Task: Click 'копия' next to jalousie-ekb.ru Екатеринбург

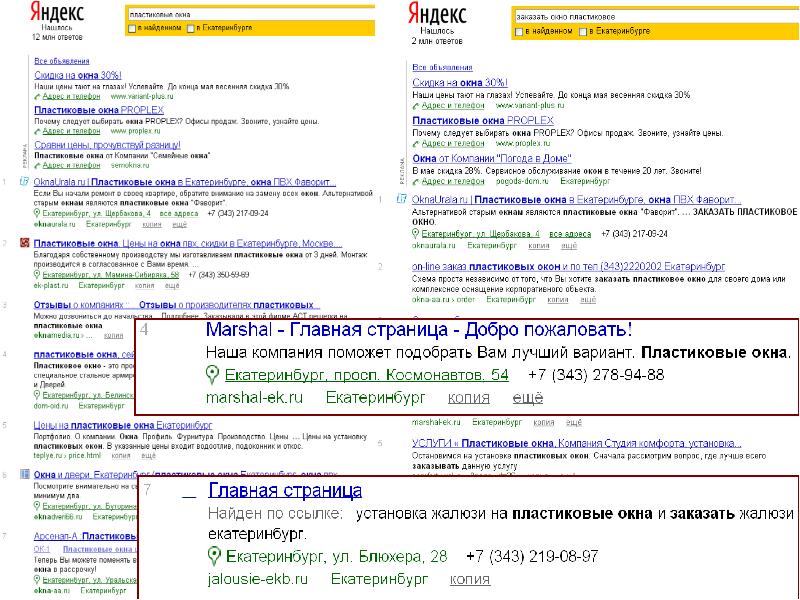Action: (x=470, y=580)
